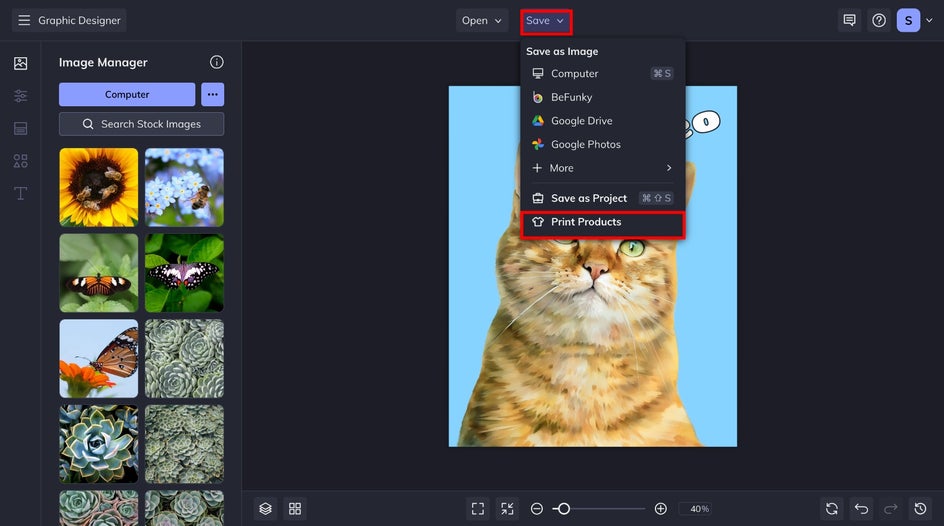Save image to Google Photos
The height and width of the screenshot is (526, 944).
pyautogui.click(x=602, y=144)
